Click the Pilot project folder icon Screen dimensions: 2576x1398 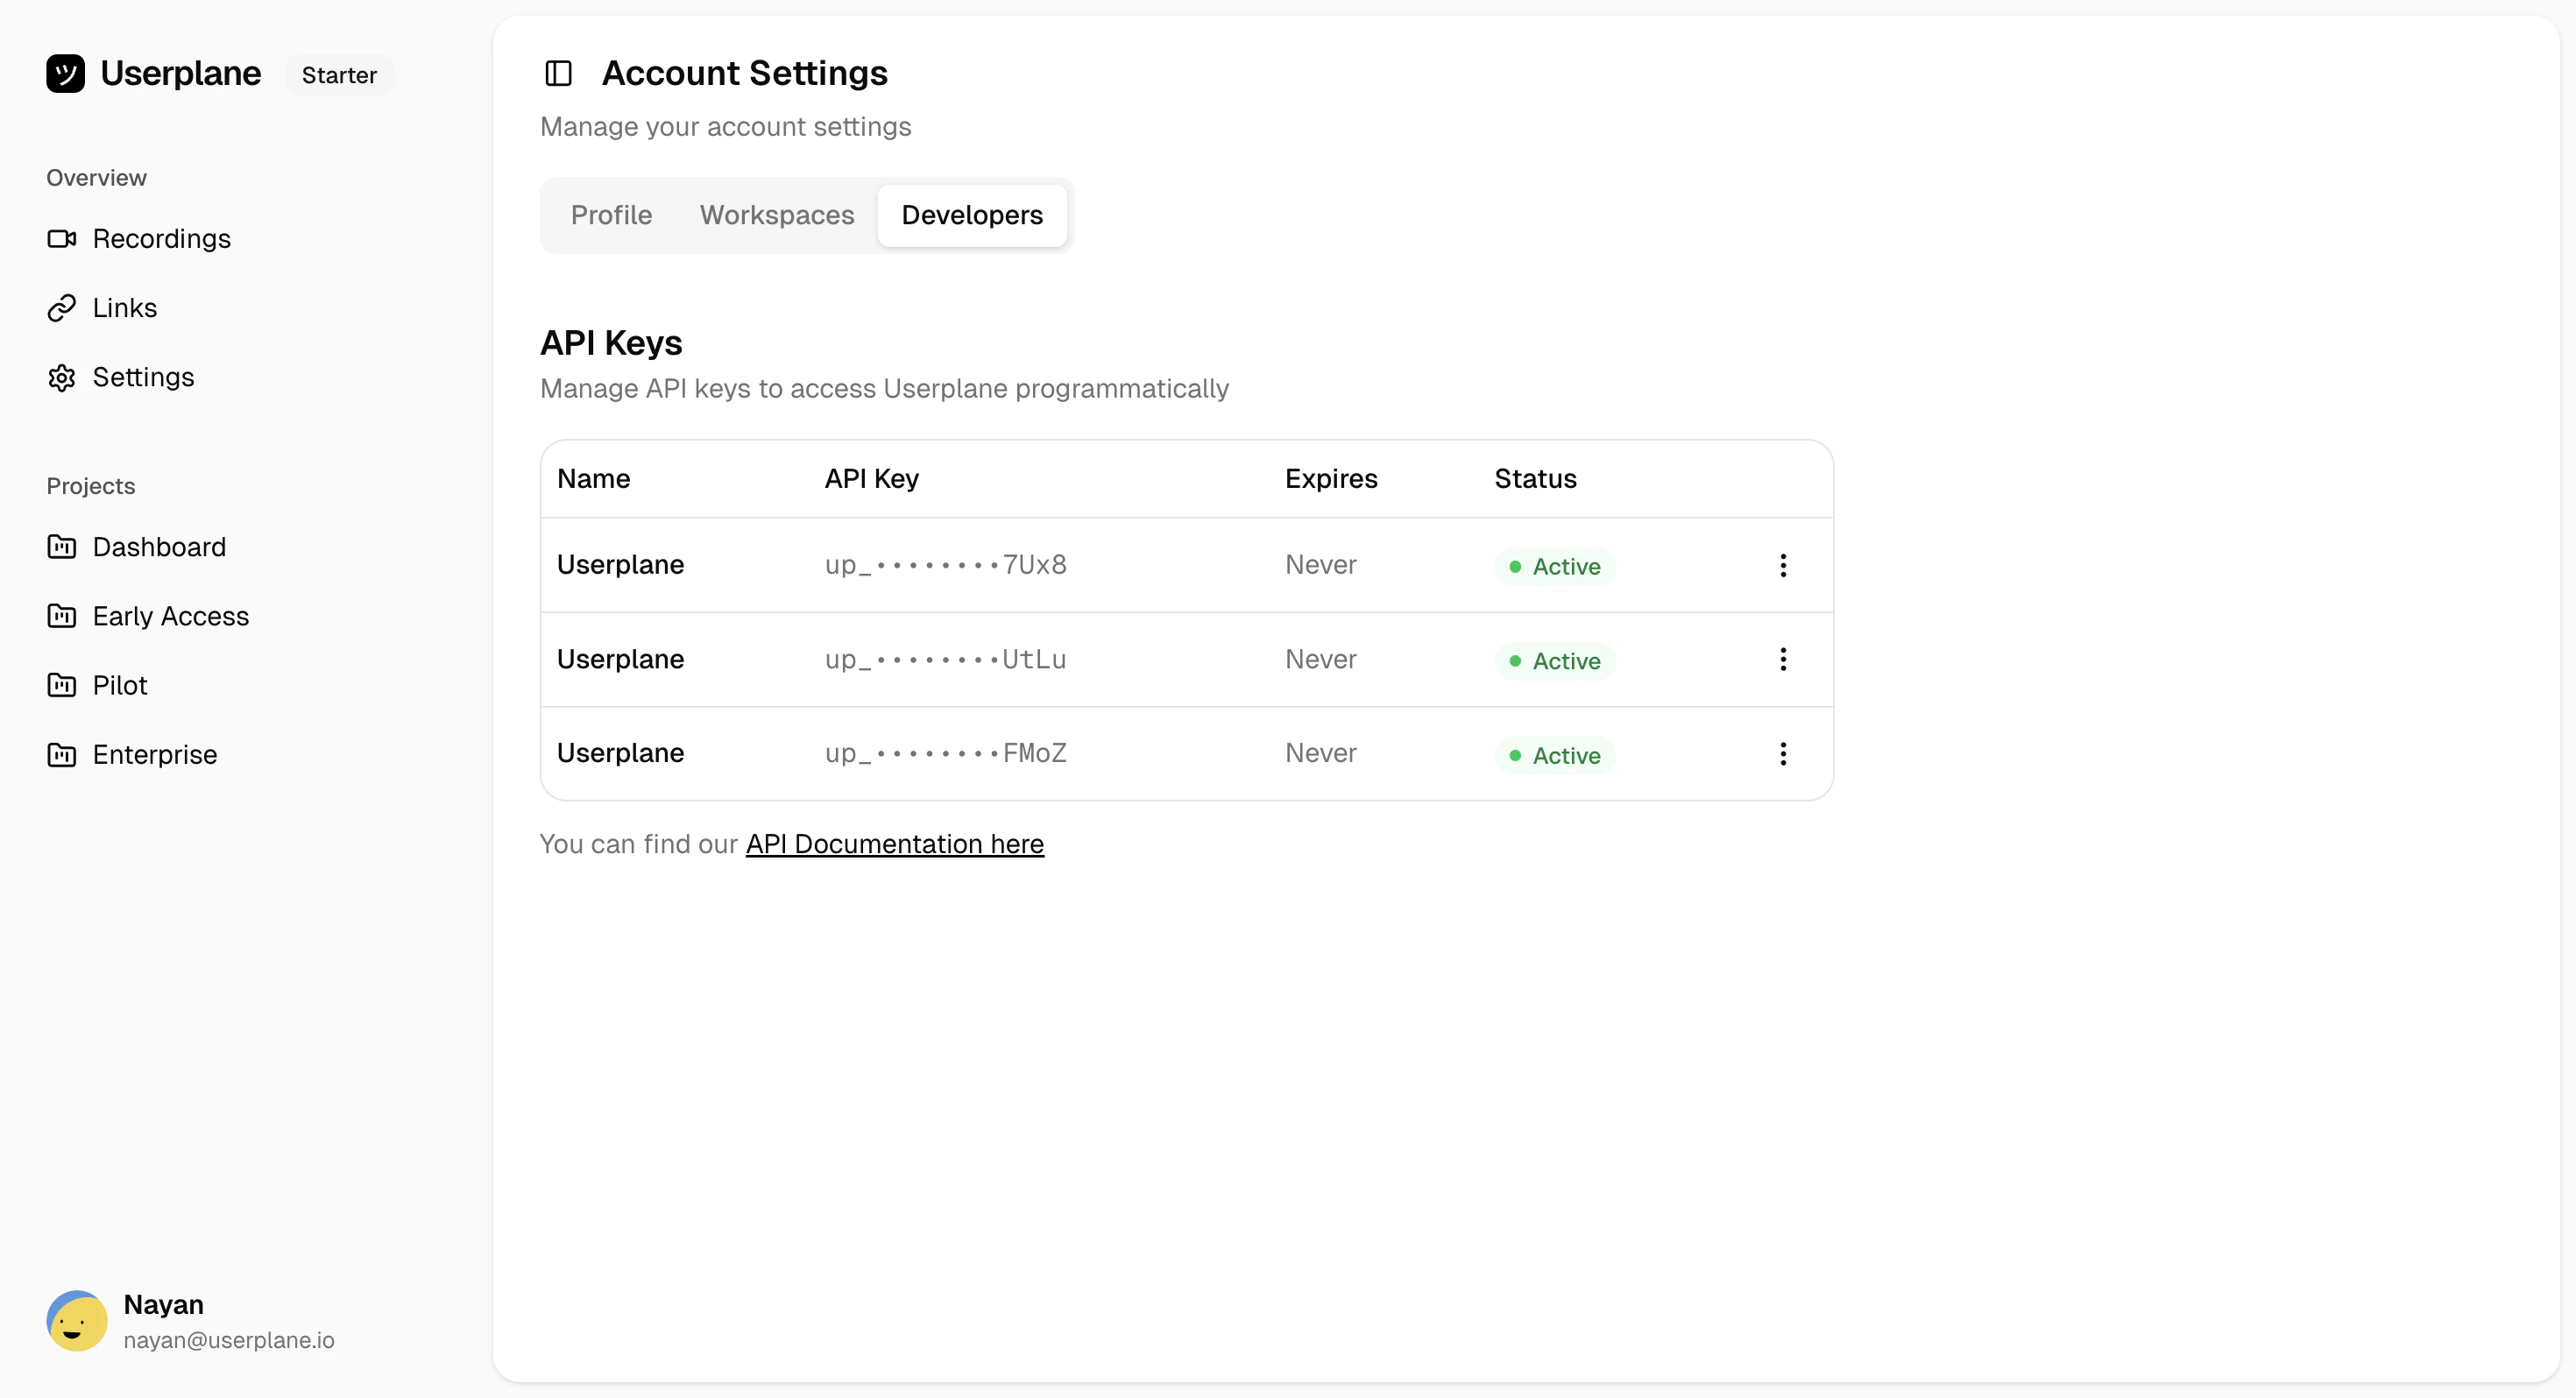pyautogui.click(x=62, y=685)
